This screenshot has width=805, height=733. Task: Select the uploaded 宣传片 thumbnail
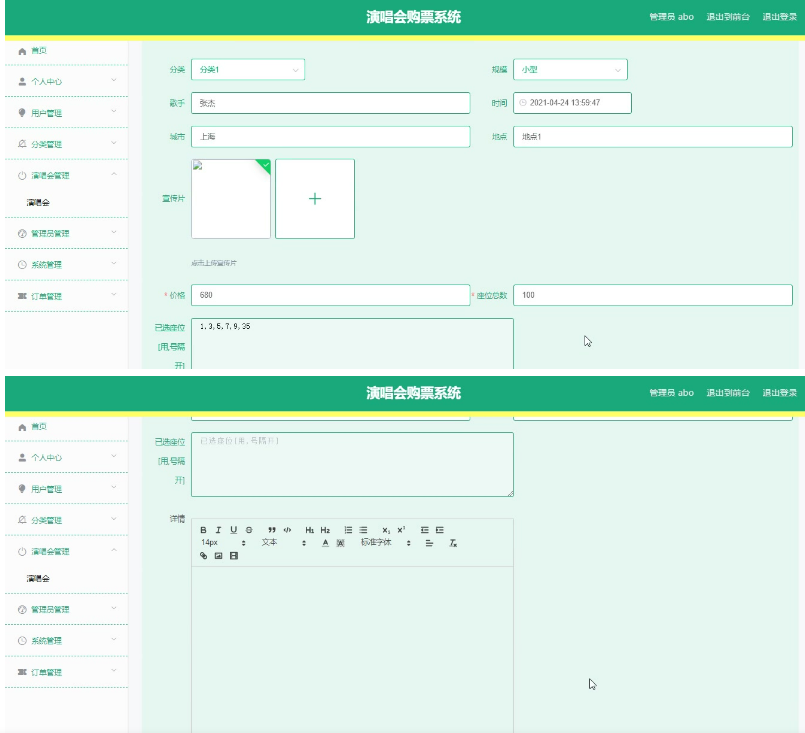pos(231,199)
